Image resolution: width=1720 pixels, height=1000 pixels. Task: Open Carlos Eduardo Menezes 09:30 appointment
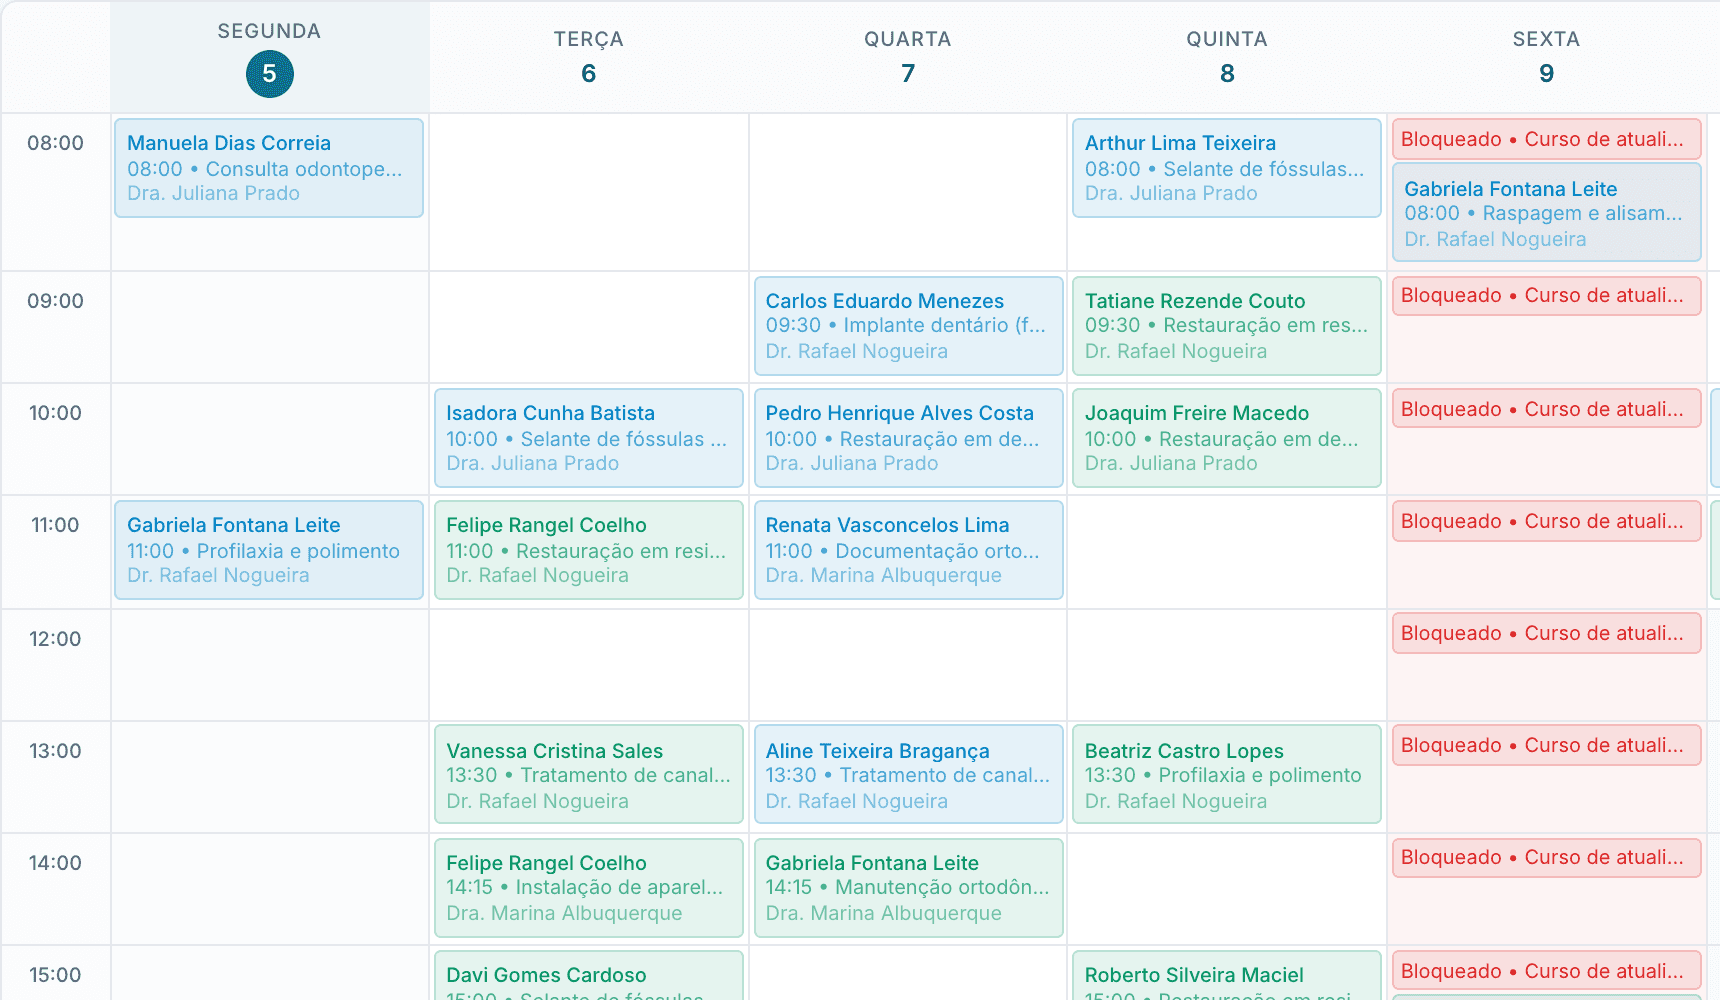tap(908, 326)
